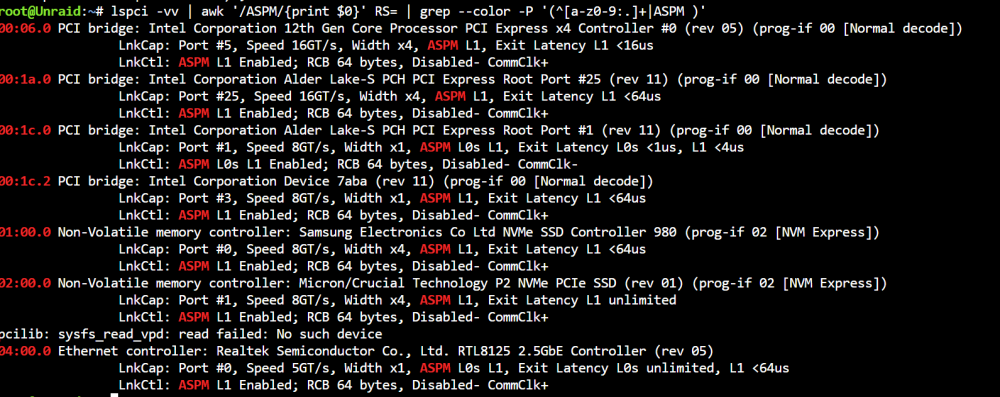This screenshot has width=1000, height=397.
Task: Click the Samsung NVMe SSD Controller 980 text
Action: click(x=490, y=232)
